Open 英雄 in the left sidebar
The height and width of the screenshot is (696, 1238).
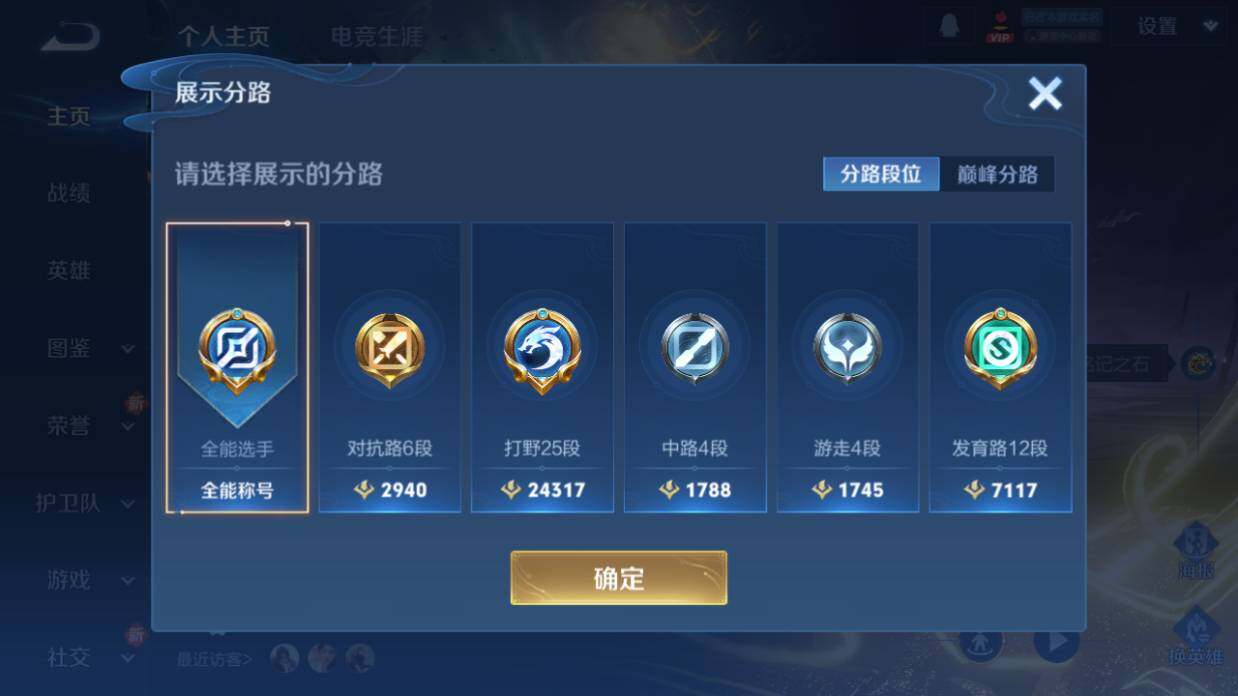coord(69,270)
